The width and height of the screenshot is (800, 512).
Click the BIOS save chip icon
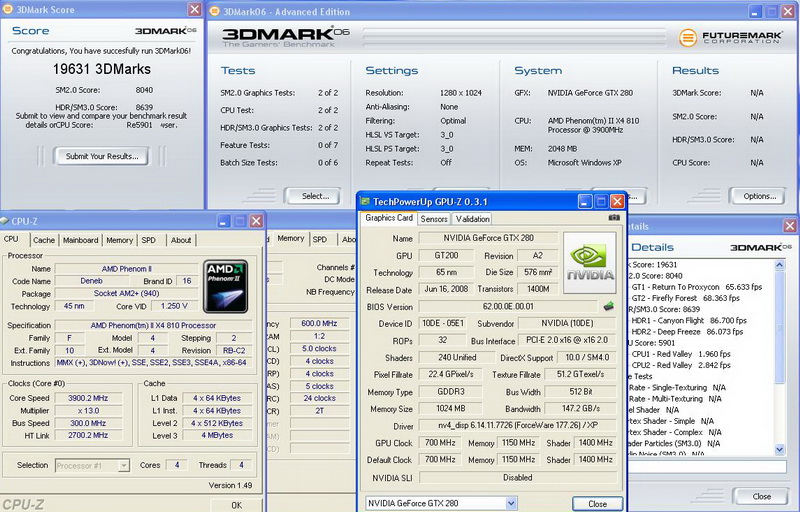[607, 306]
